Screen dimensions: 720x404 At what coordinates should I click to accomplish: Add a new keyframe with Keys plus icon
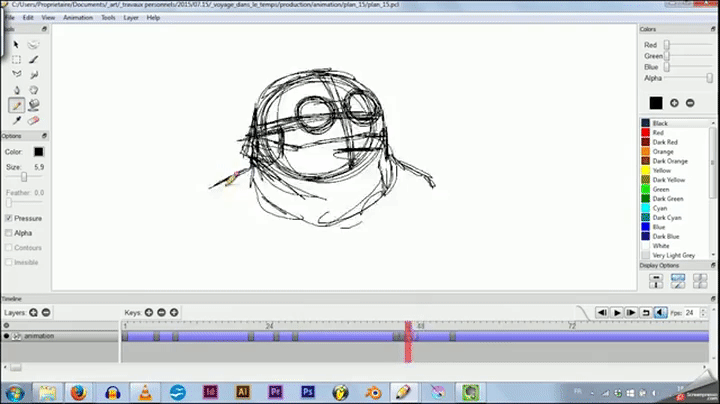pos(149,313)
